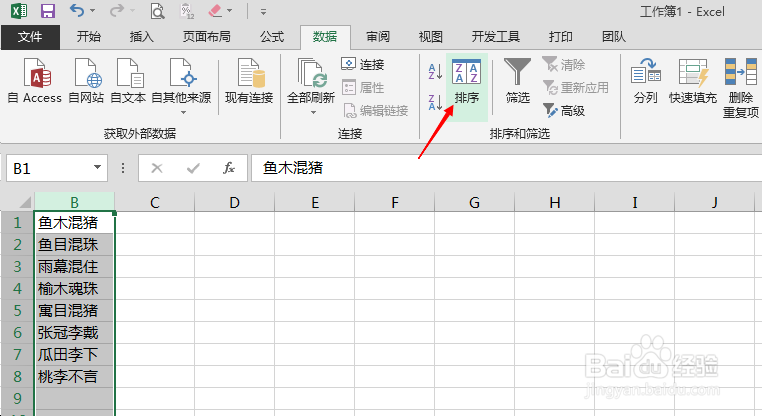Switch to the 视图 tab
Image resolution: width=762 pixels, height=416 pixels.
[431, 37]
